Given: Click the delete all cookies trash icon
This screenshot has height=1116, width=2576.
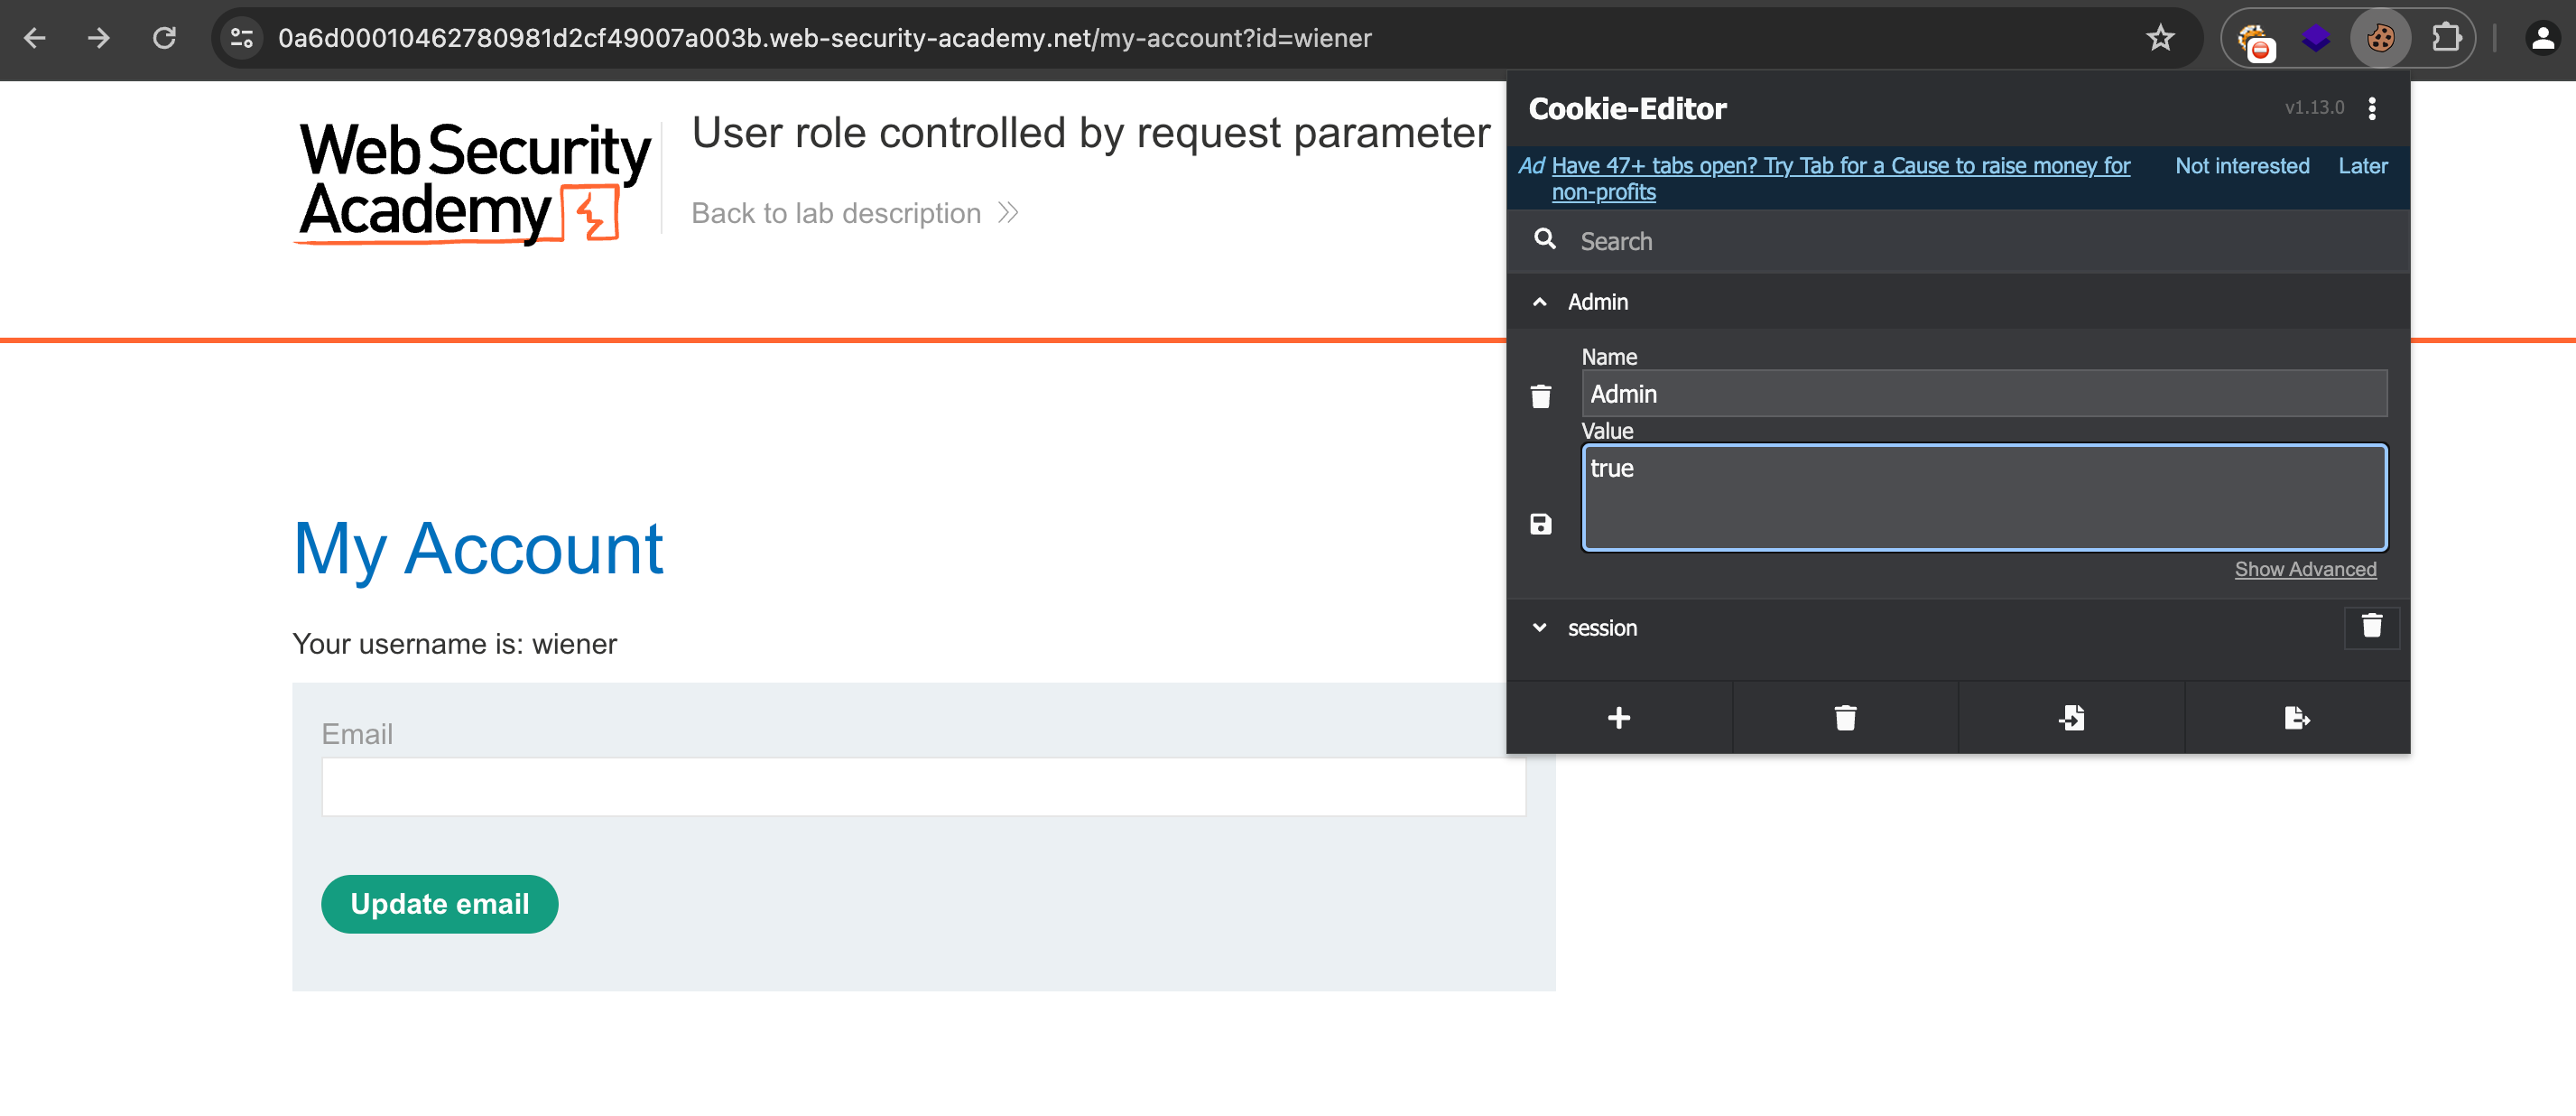Looking at the screenshot, I should 1845,718.
